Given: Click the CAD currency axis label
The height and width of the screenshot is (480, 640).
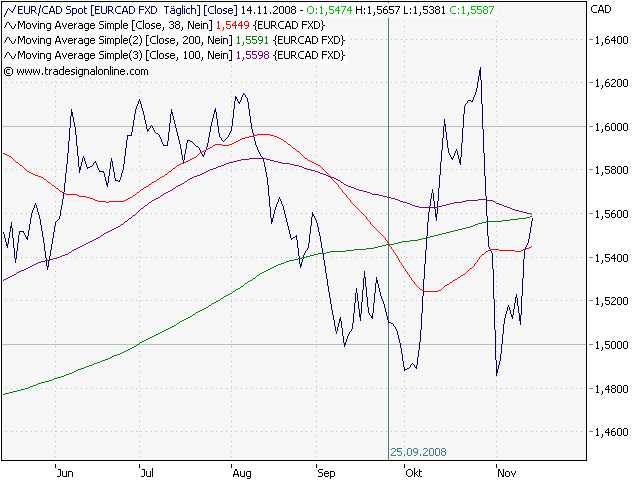Looking at the screenshot, I should 601,9.
